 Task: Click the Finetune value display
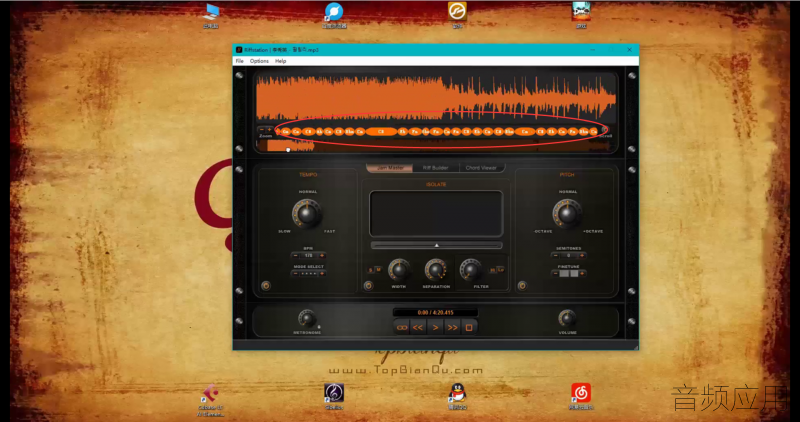click(569, 274)
